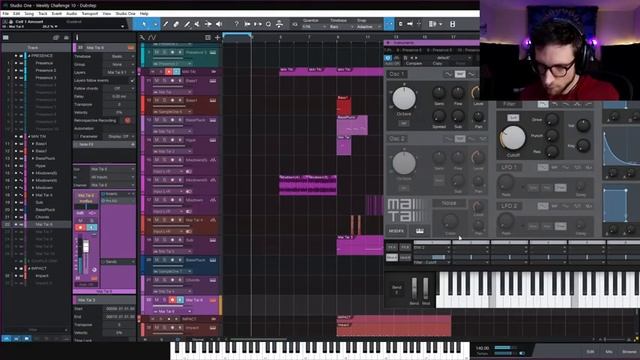Open the View menu
The height and width of the screenshot is (360, 640).
(x=107, y=14)
